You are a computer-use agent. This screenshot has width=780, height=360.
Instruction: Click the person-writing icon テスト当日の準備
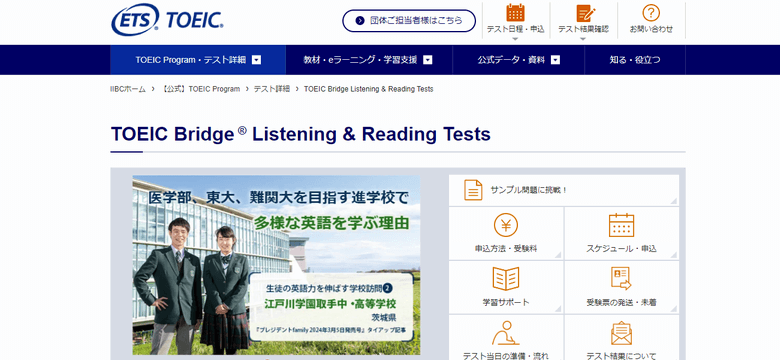(505, 333)
